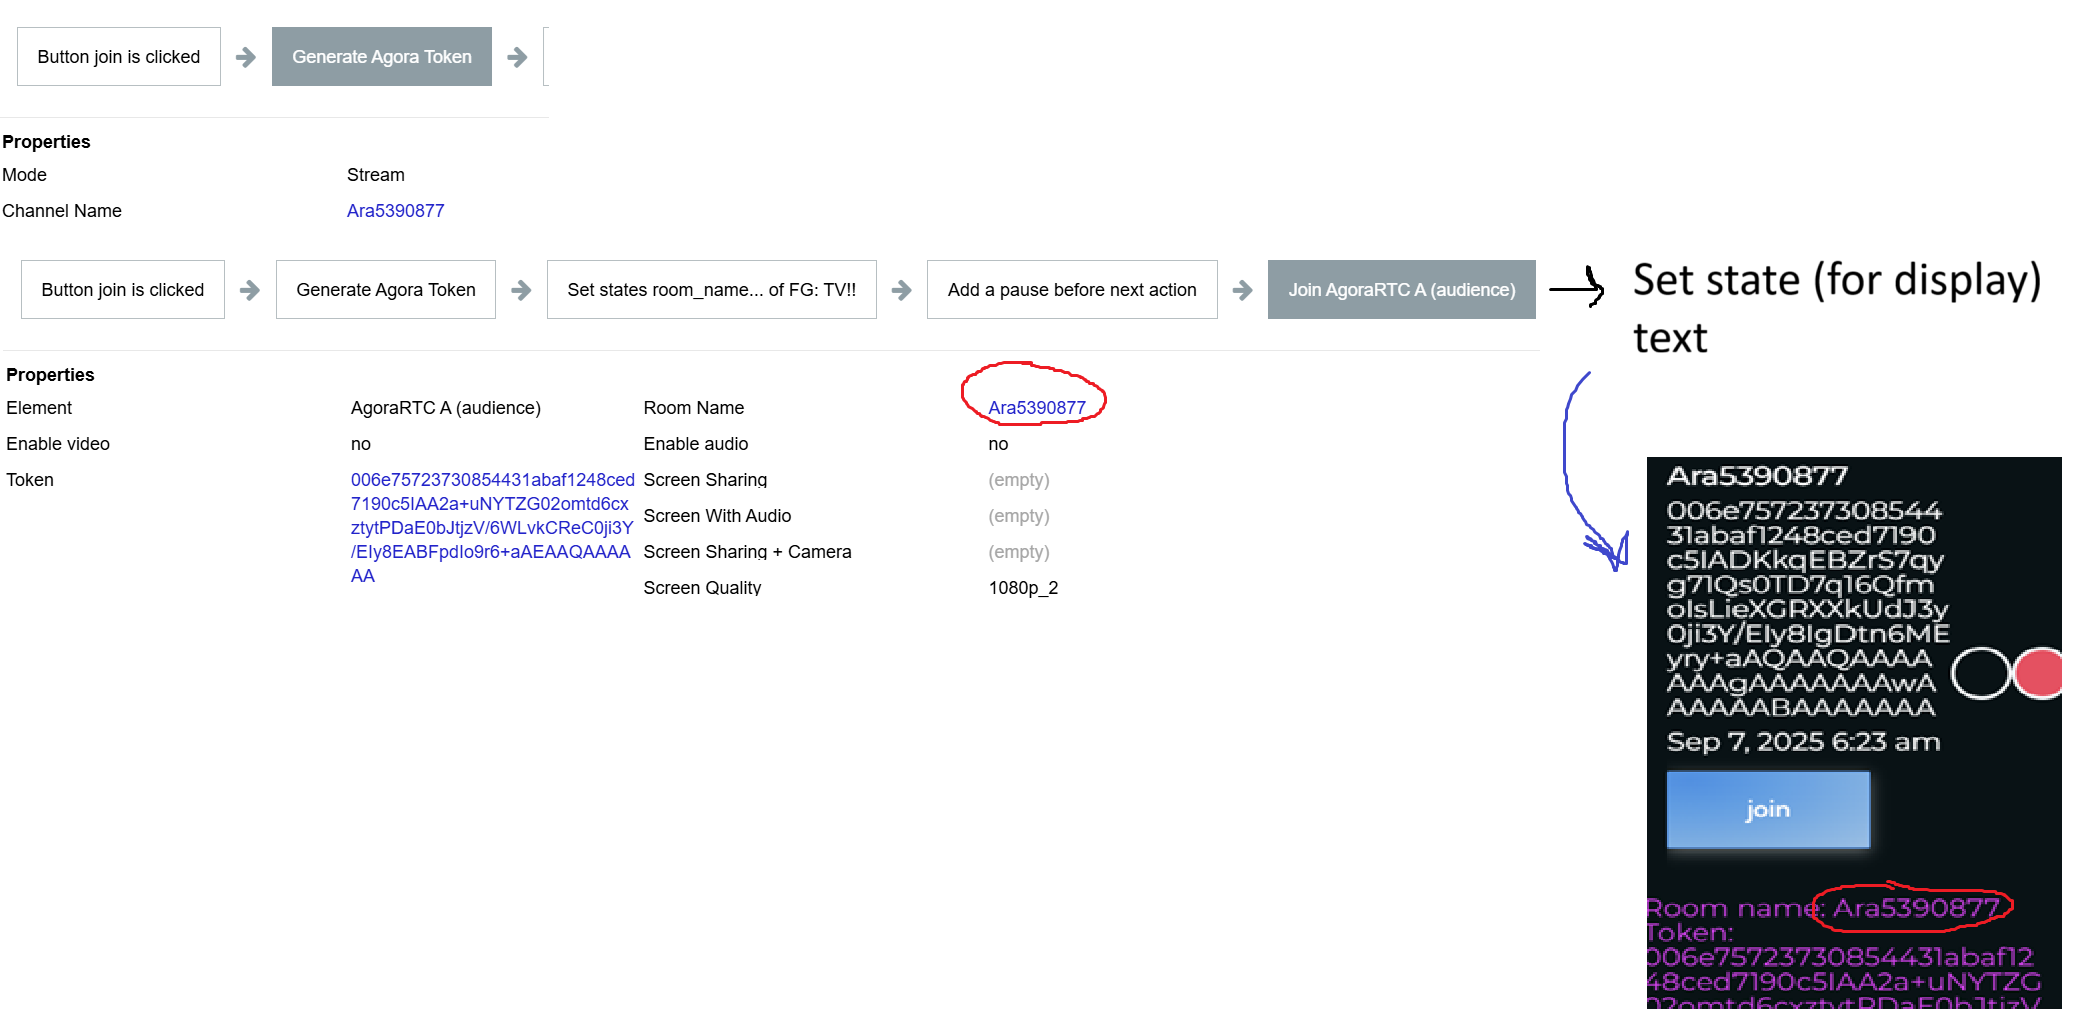
Task: Select the highlighted gray Generate Agora Token step
Action: tap(381, 57)
